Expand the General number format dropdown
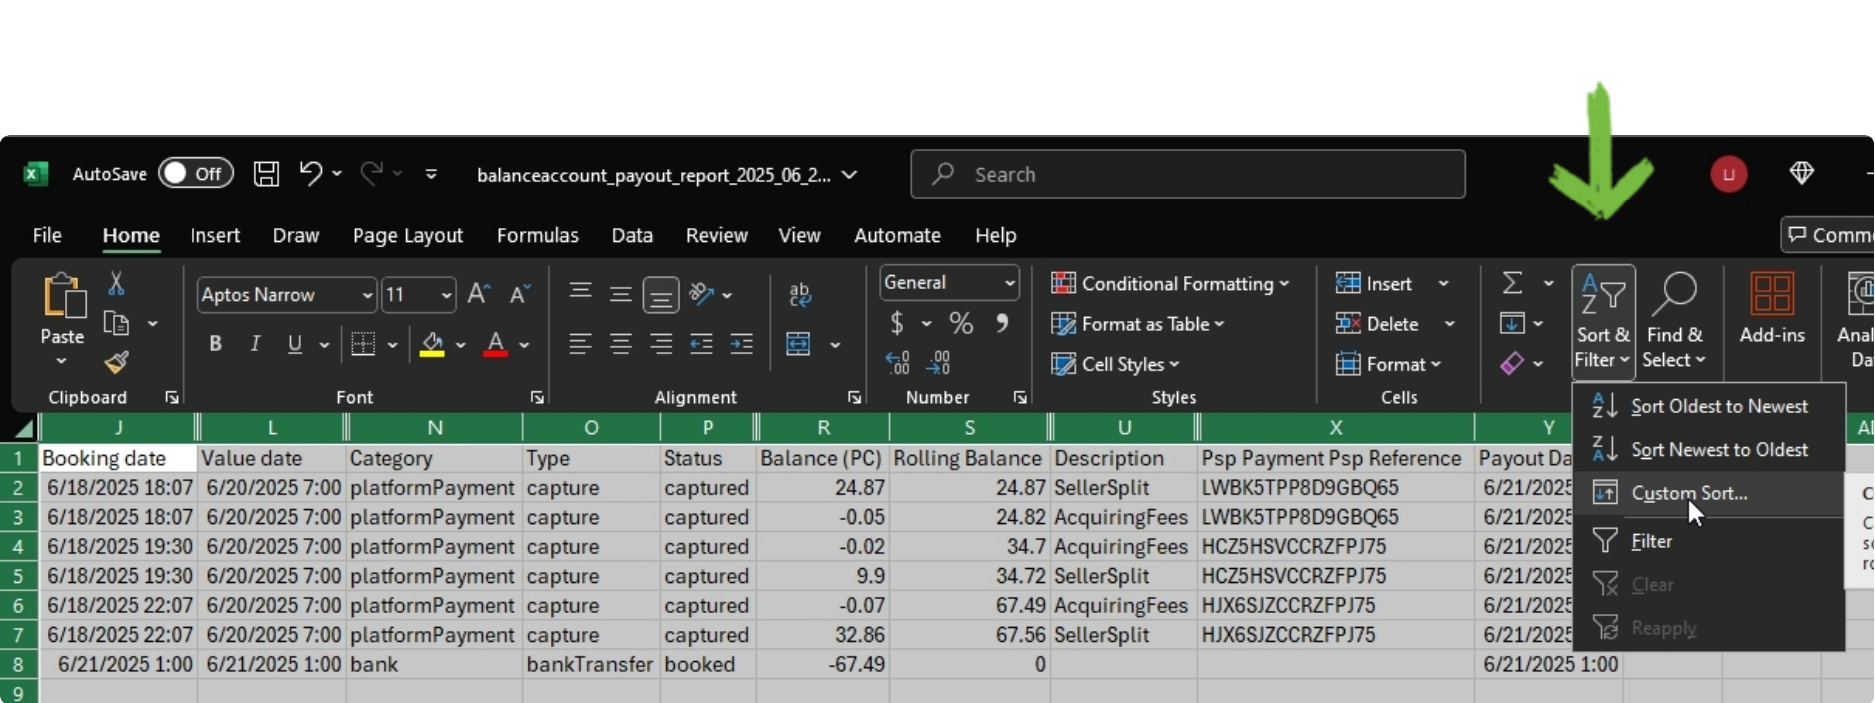Viewport: 1875px width, 703px height. tap(1009, 283)
